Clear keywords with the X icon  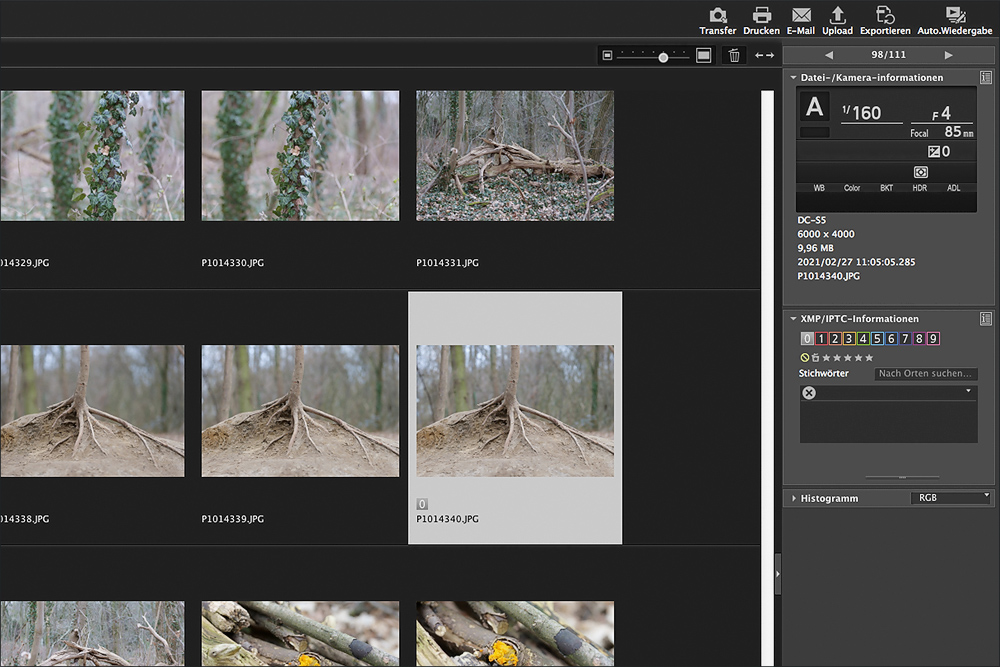(x=809, y=393)
